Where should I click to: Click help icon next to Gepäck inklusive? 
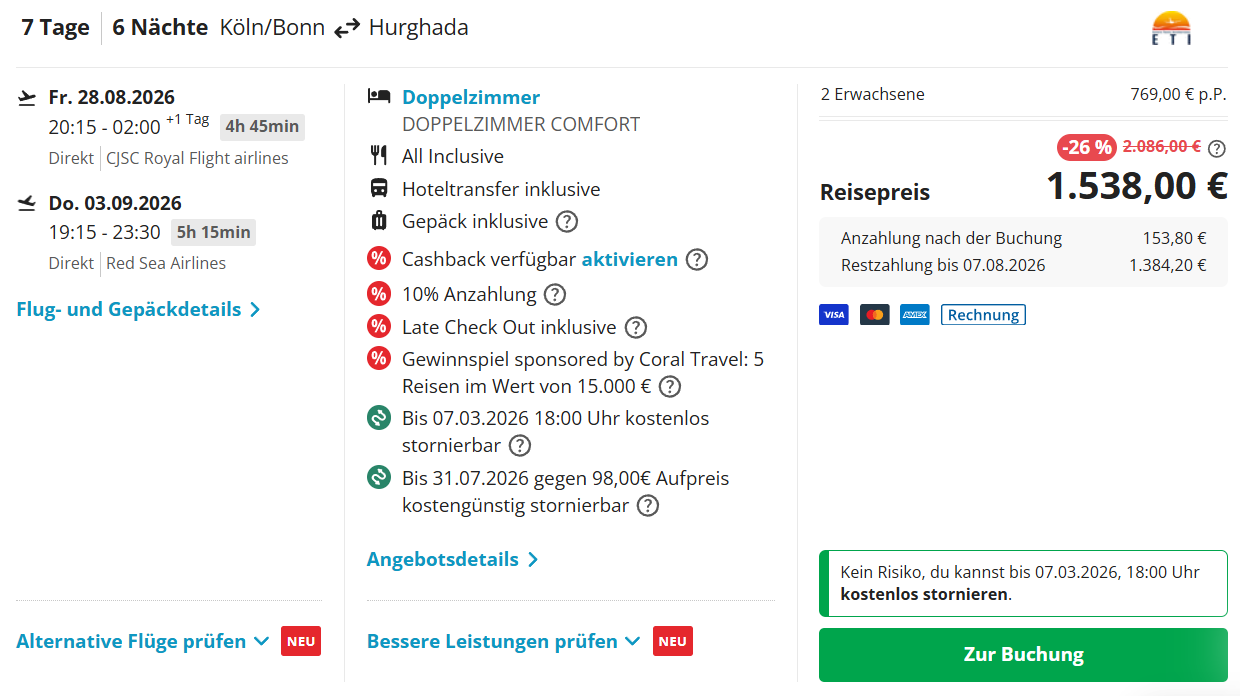[567, 222]
